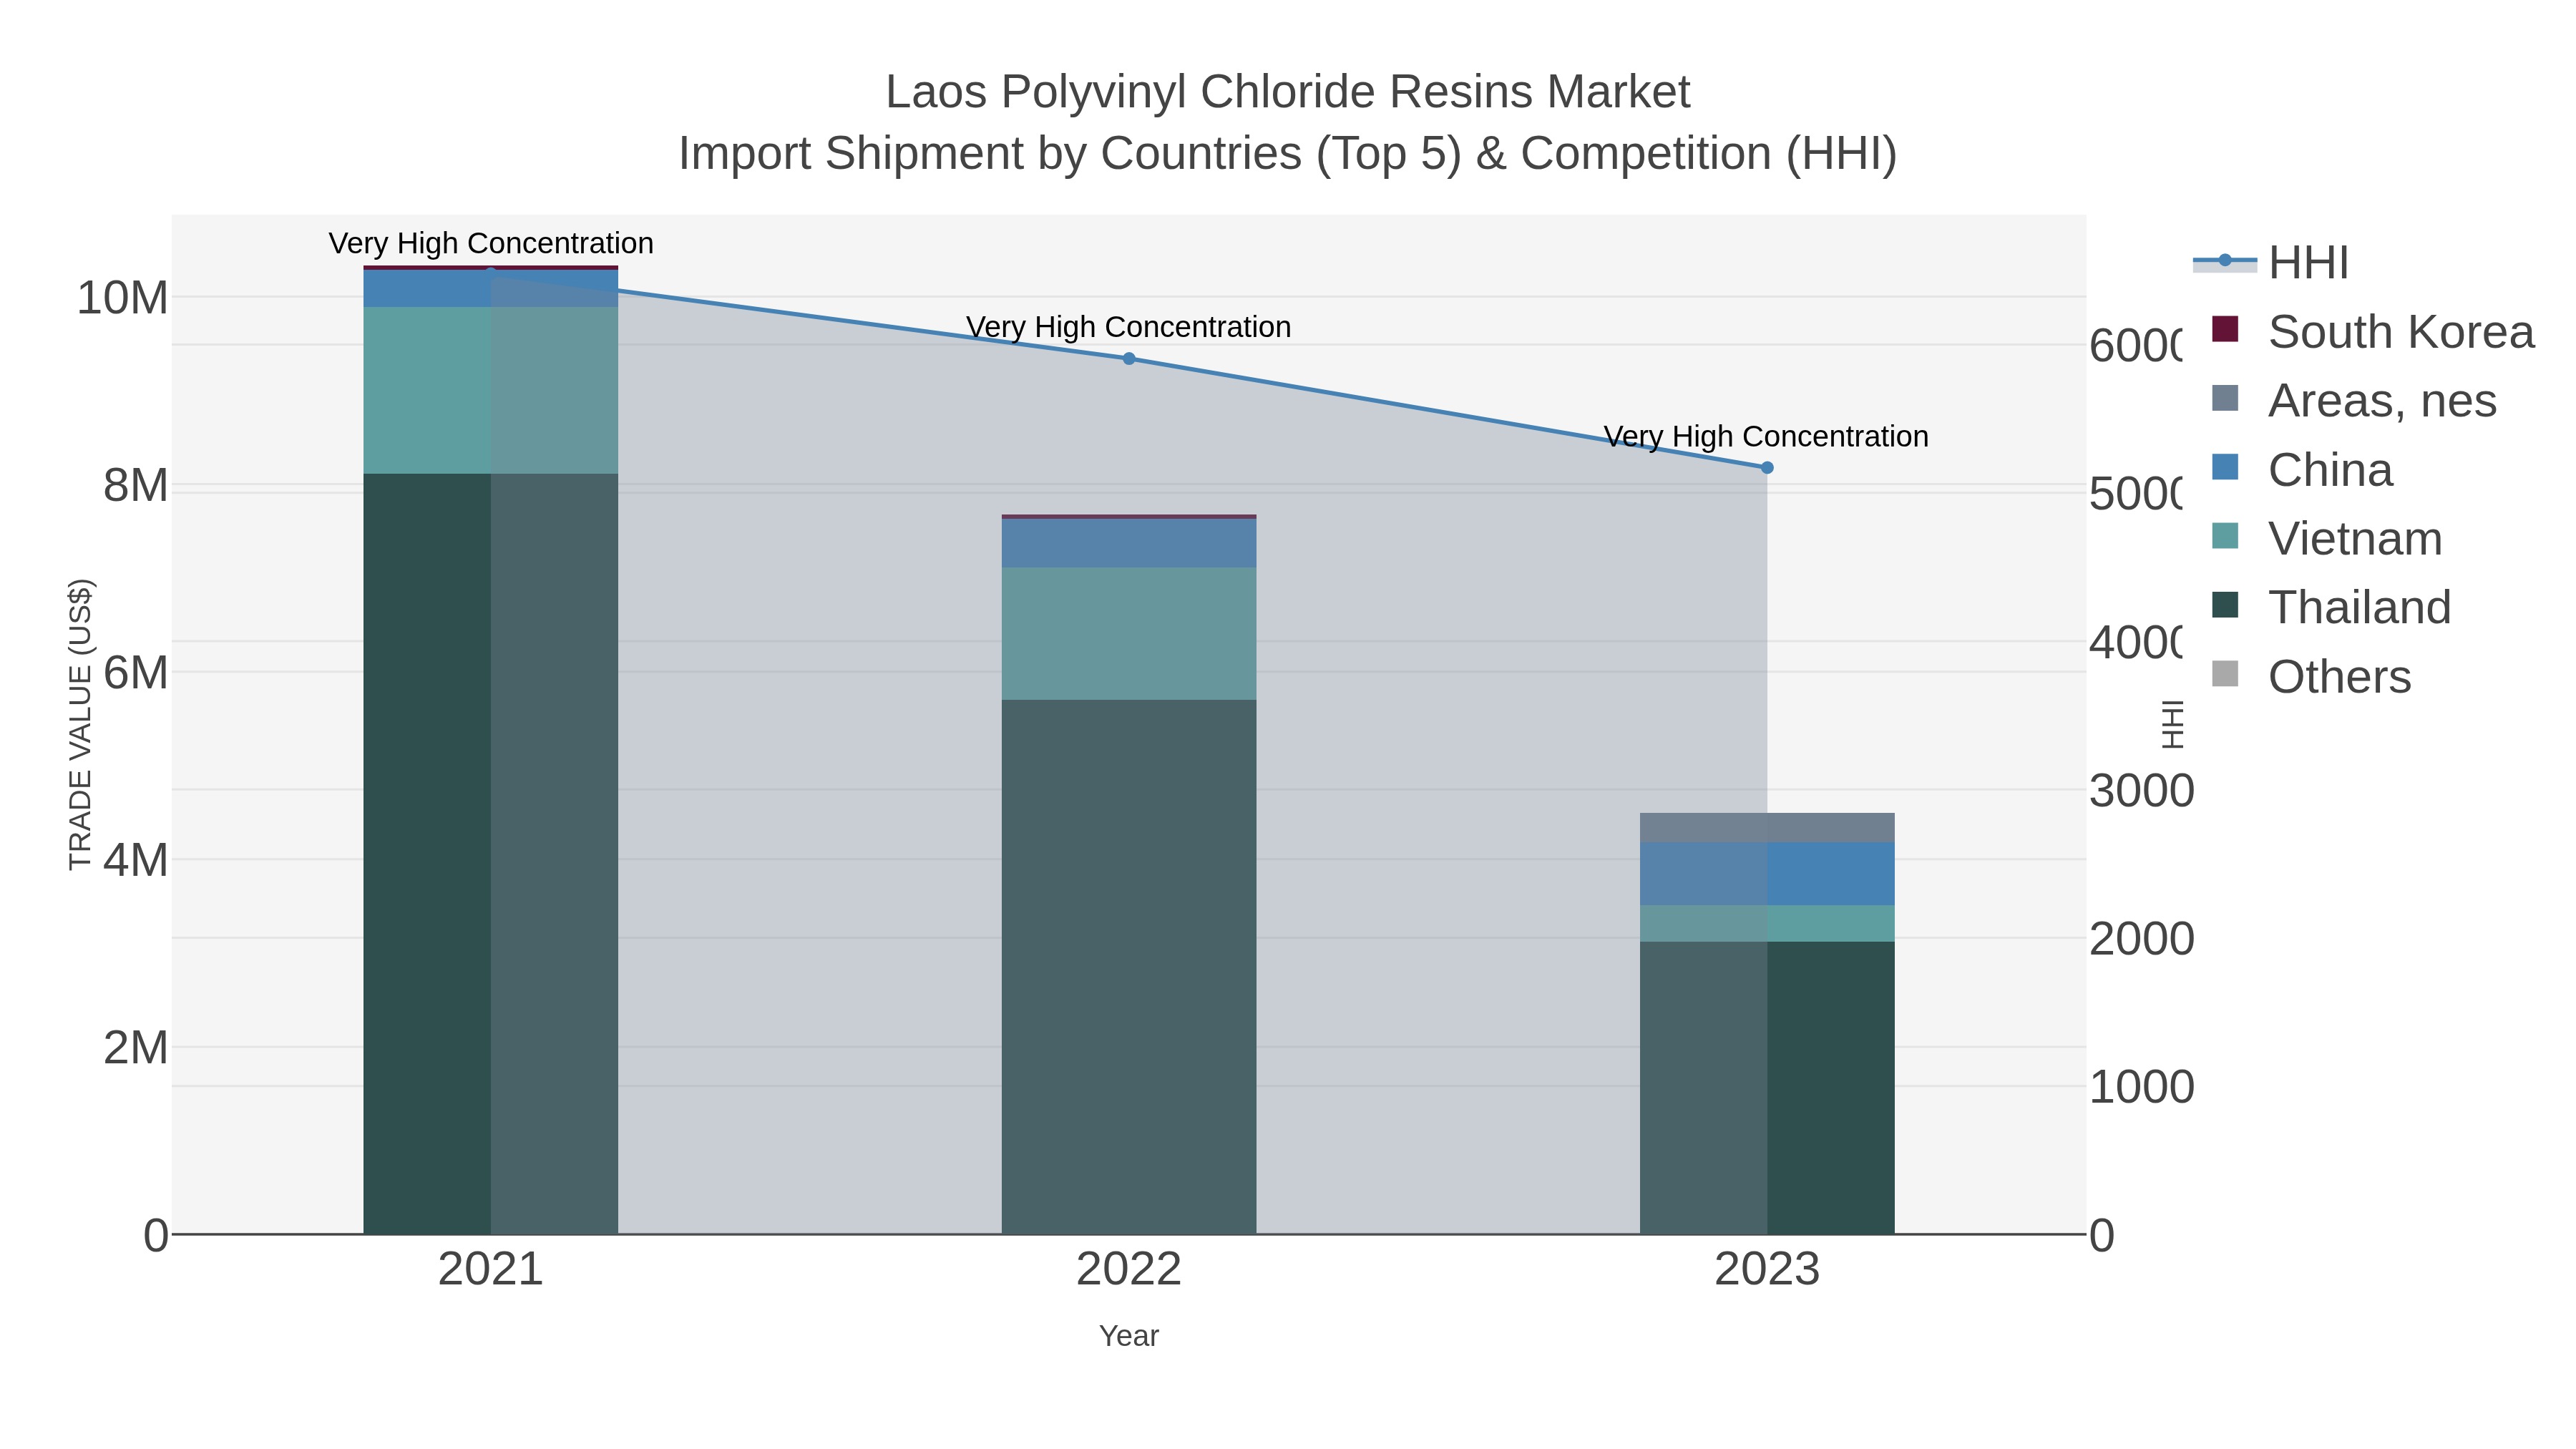Toggle the HHI legend entry

(2272, 262)
